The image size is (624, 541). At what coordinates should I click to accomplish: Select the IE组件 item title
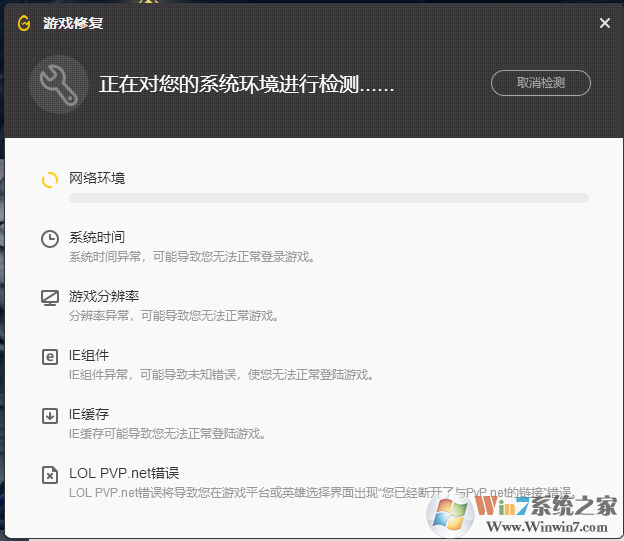[89, 355]
